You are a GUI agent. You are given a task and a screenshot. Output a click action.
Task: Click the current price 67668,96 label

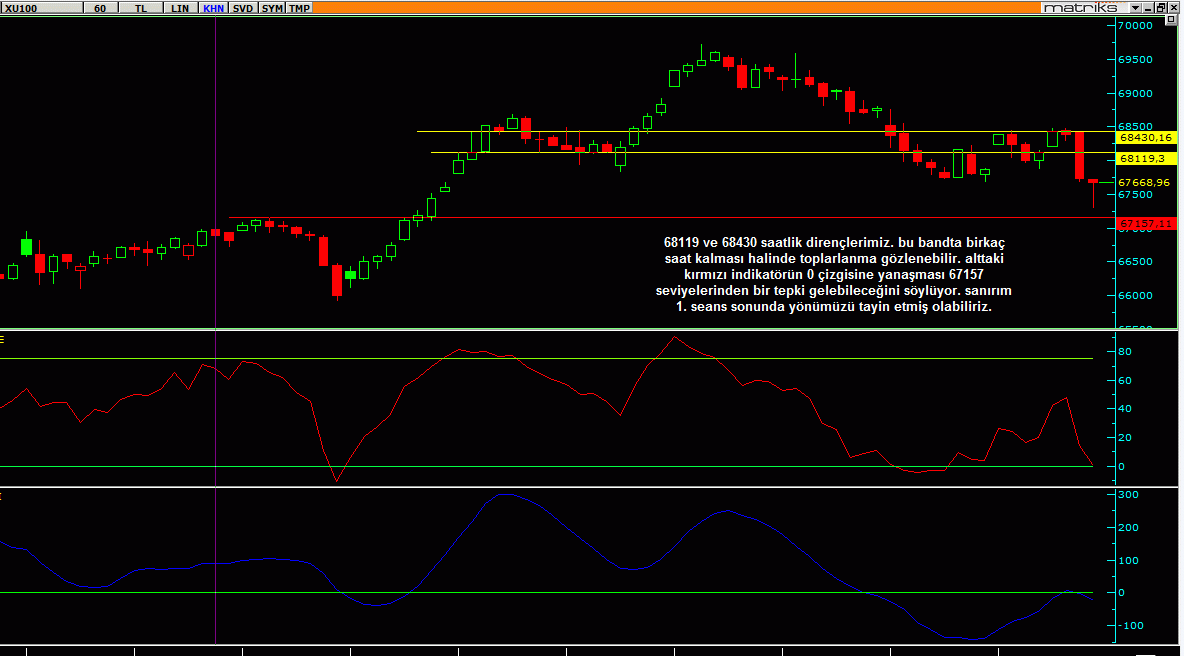coord(1146,182)
